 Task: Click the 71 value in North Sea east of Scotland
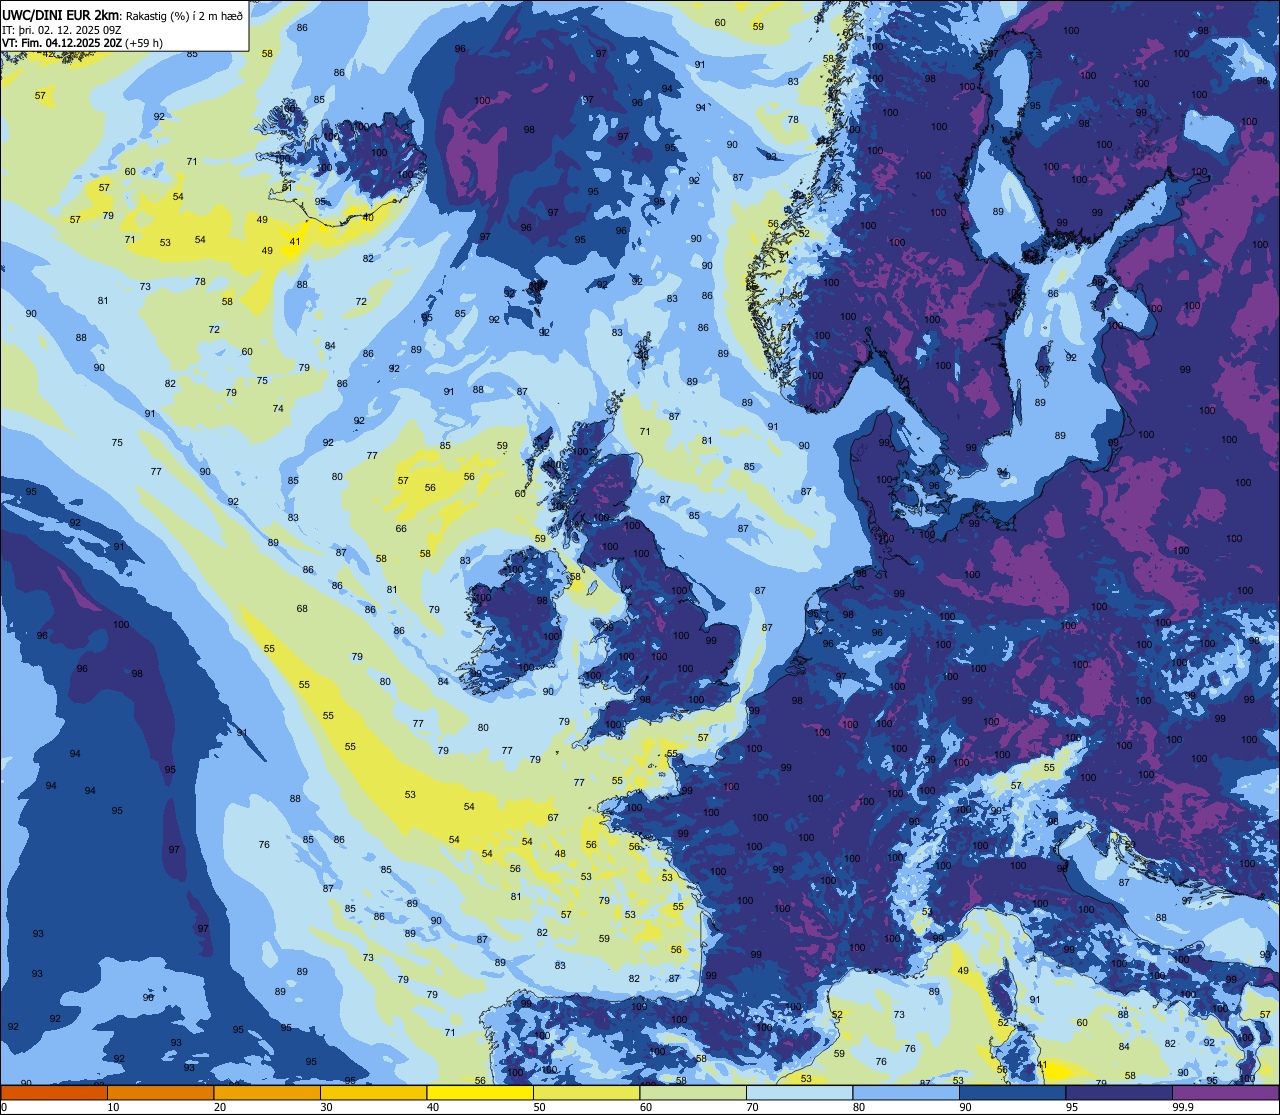point(645,432)
